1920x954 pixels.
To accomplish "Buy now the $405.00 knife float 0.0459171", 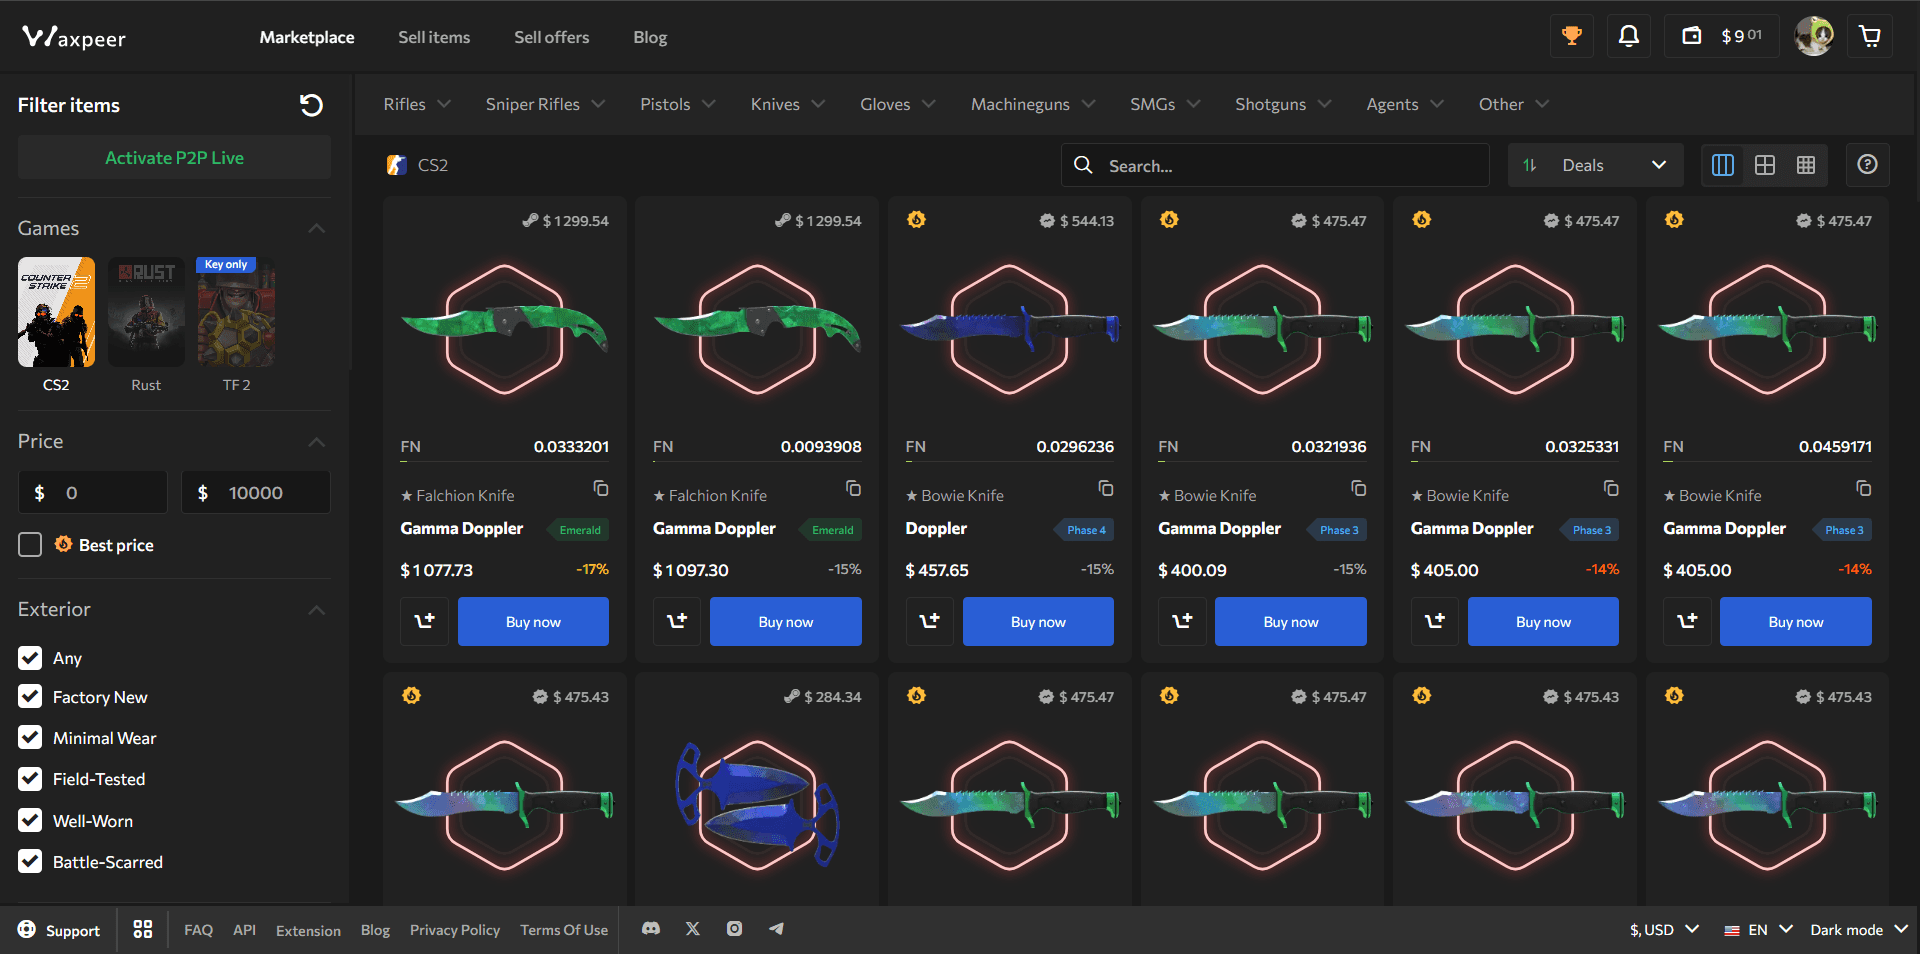I will pyautogui.click(x=1796, y=621).
